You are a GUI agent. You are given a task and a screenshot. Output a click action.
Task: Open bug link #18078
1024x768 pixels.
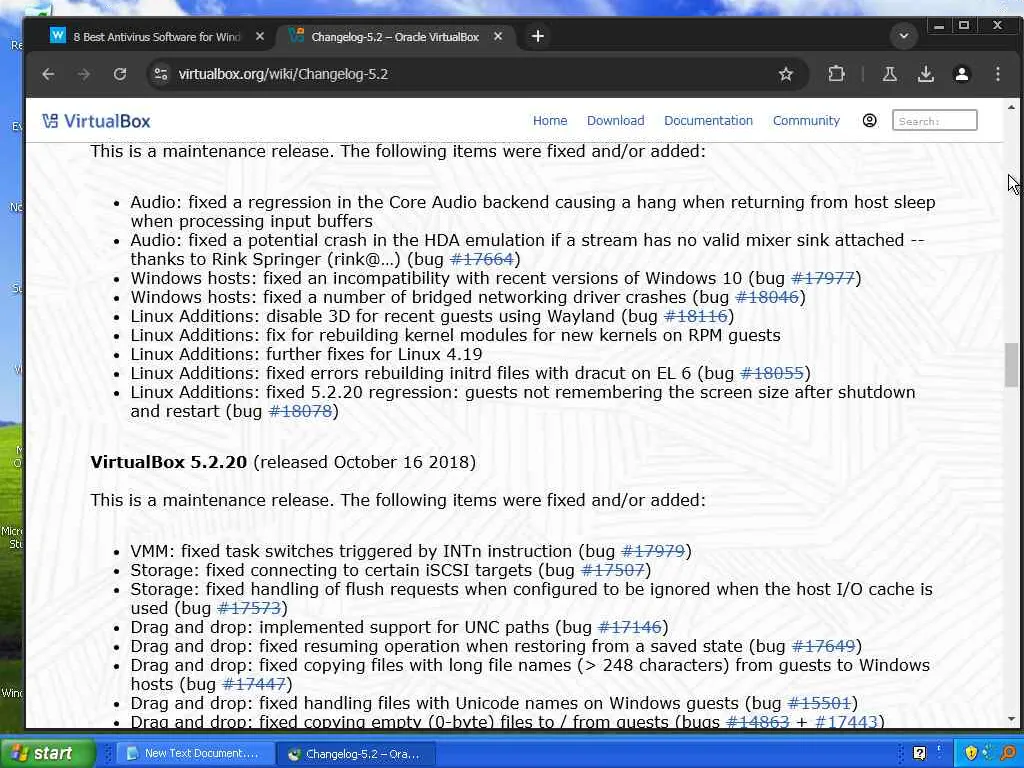coord(300,411)
